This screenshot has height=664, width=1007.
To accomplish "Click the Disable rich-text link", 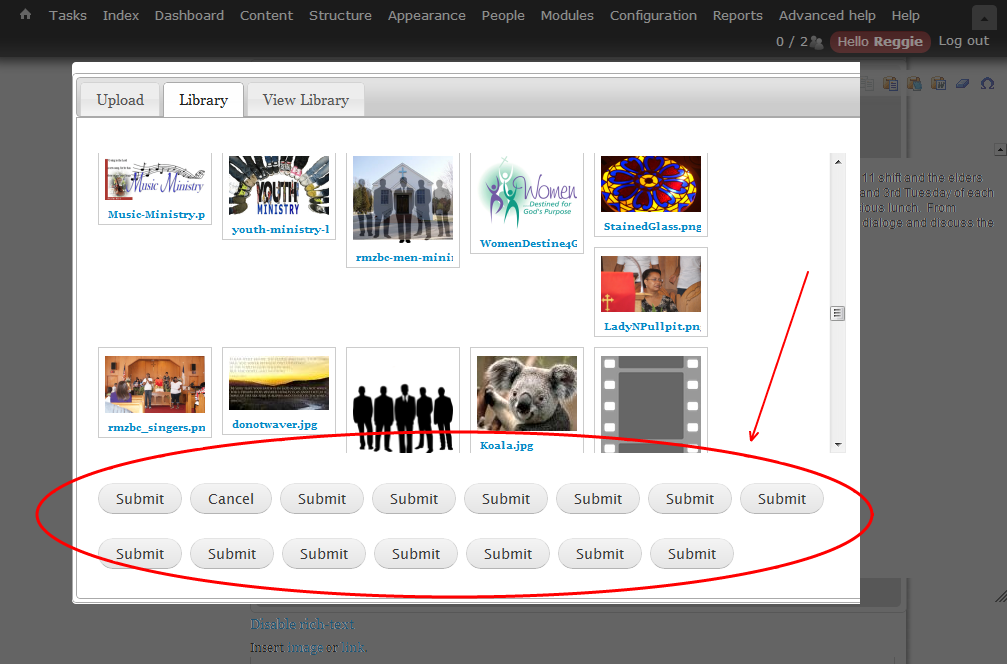I will tap(302, 622).
